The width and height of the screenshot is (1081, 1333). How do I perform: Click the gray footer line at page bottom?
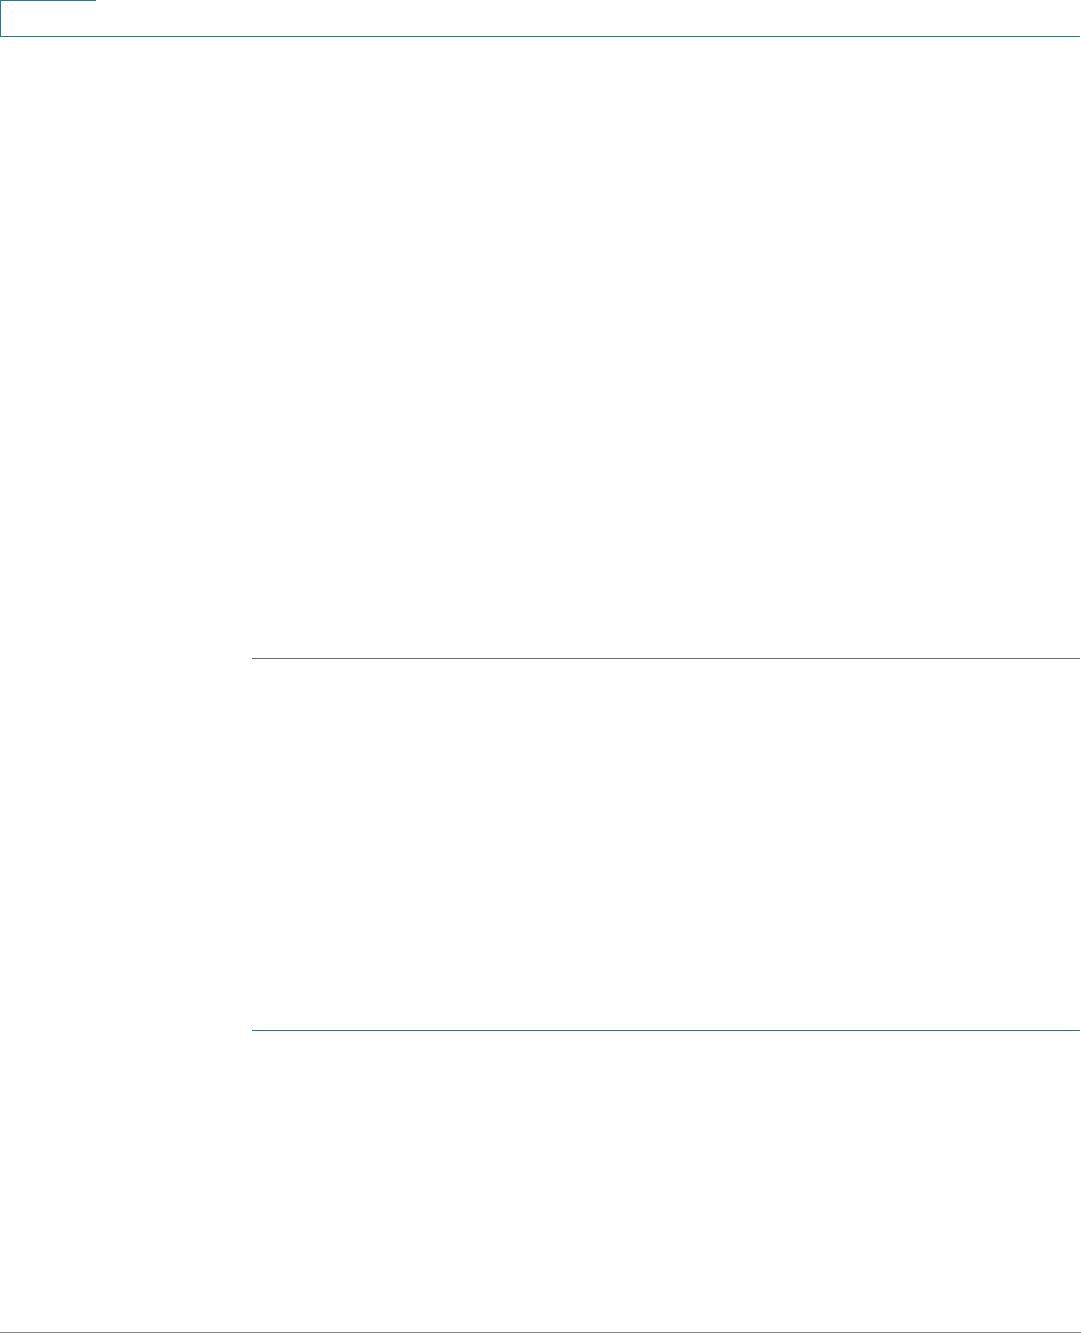pos(540,1332)
